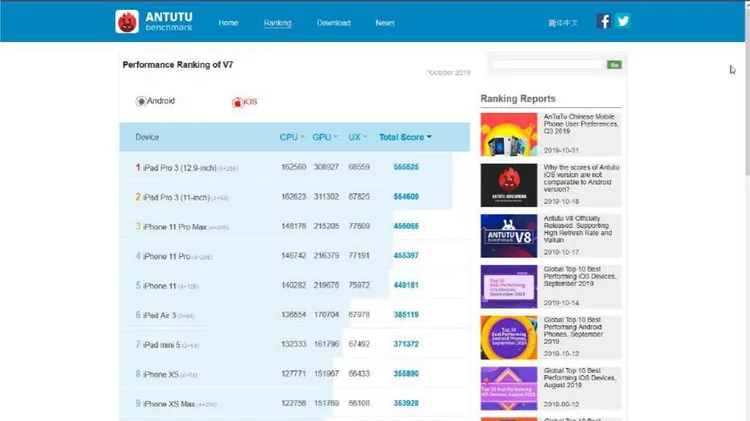Screen dimensions: 750x421
Task: Click the search input field
Action: (x=547, y=65)
